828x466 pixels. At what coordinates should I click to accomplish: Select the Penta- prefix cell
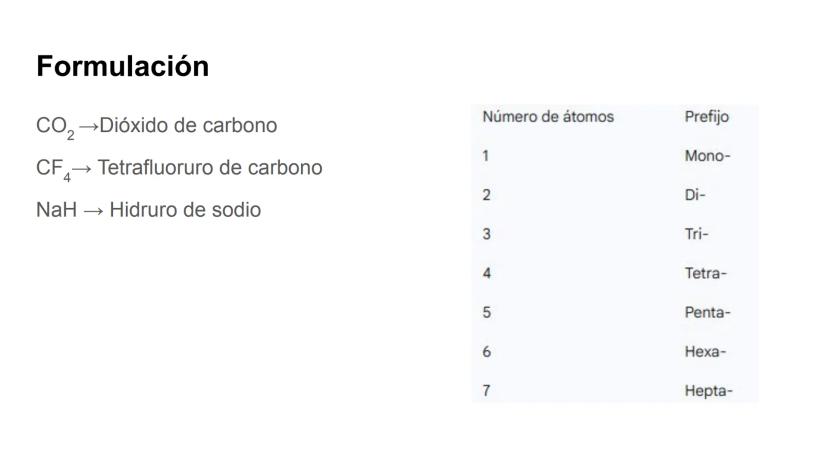707,313
